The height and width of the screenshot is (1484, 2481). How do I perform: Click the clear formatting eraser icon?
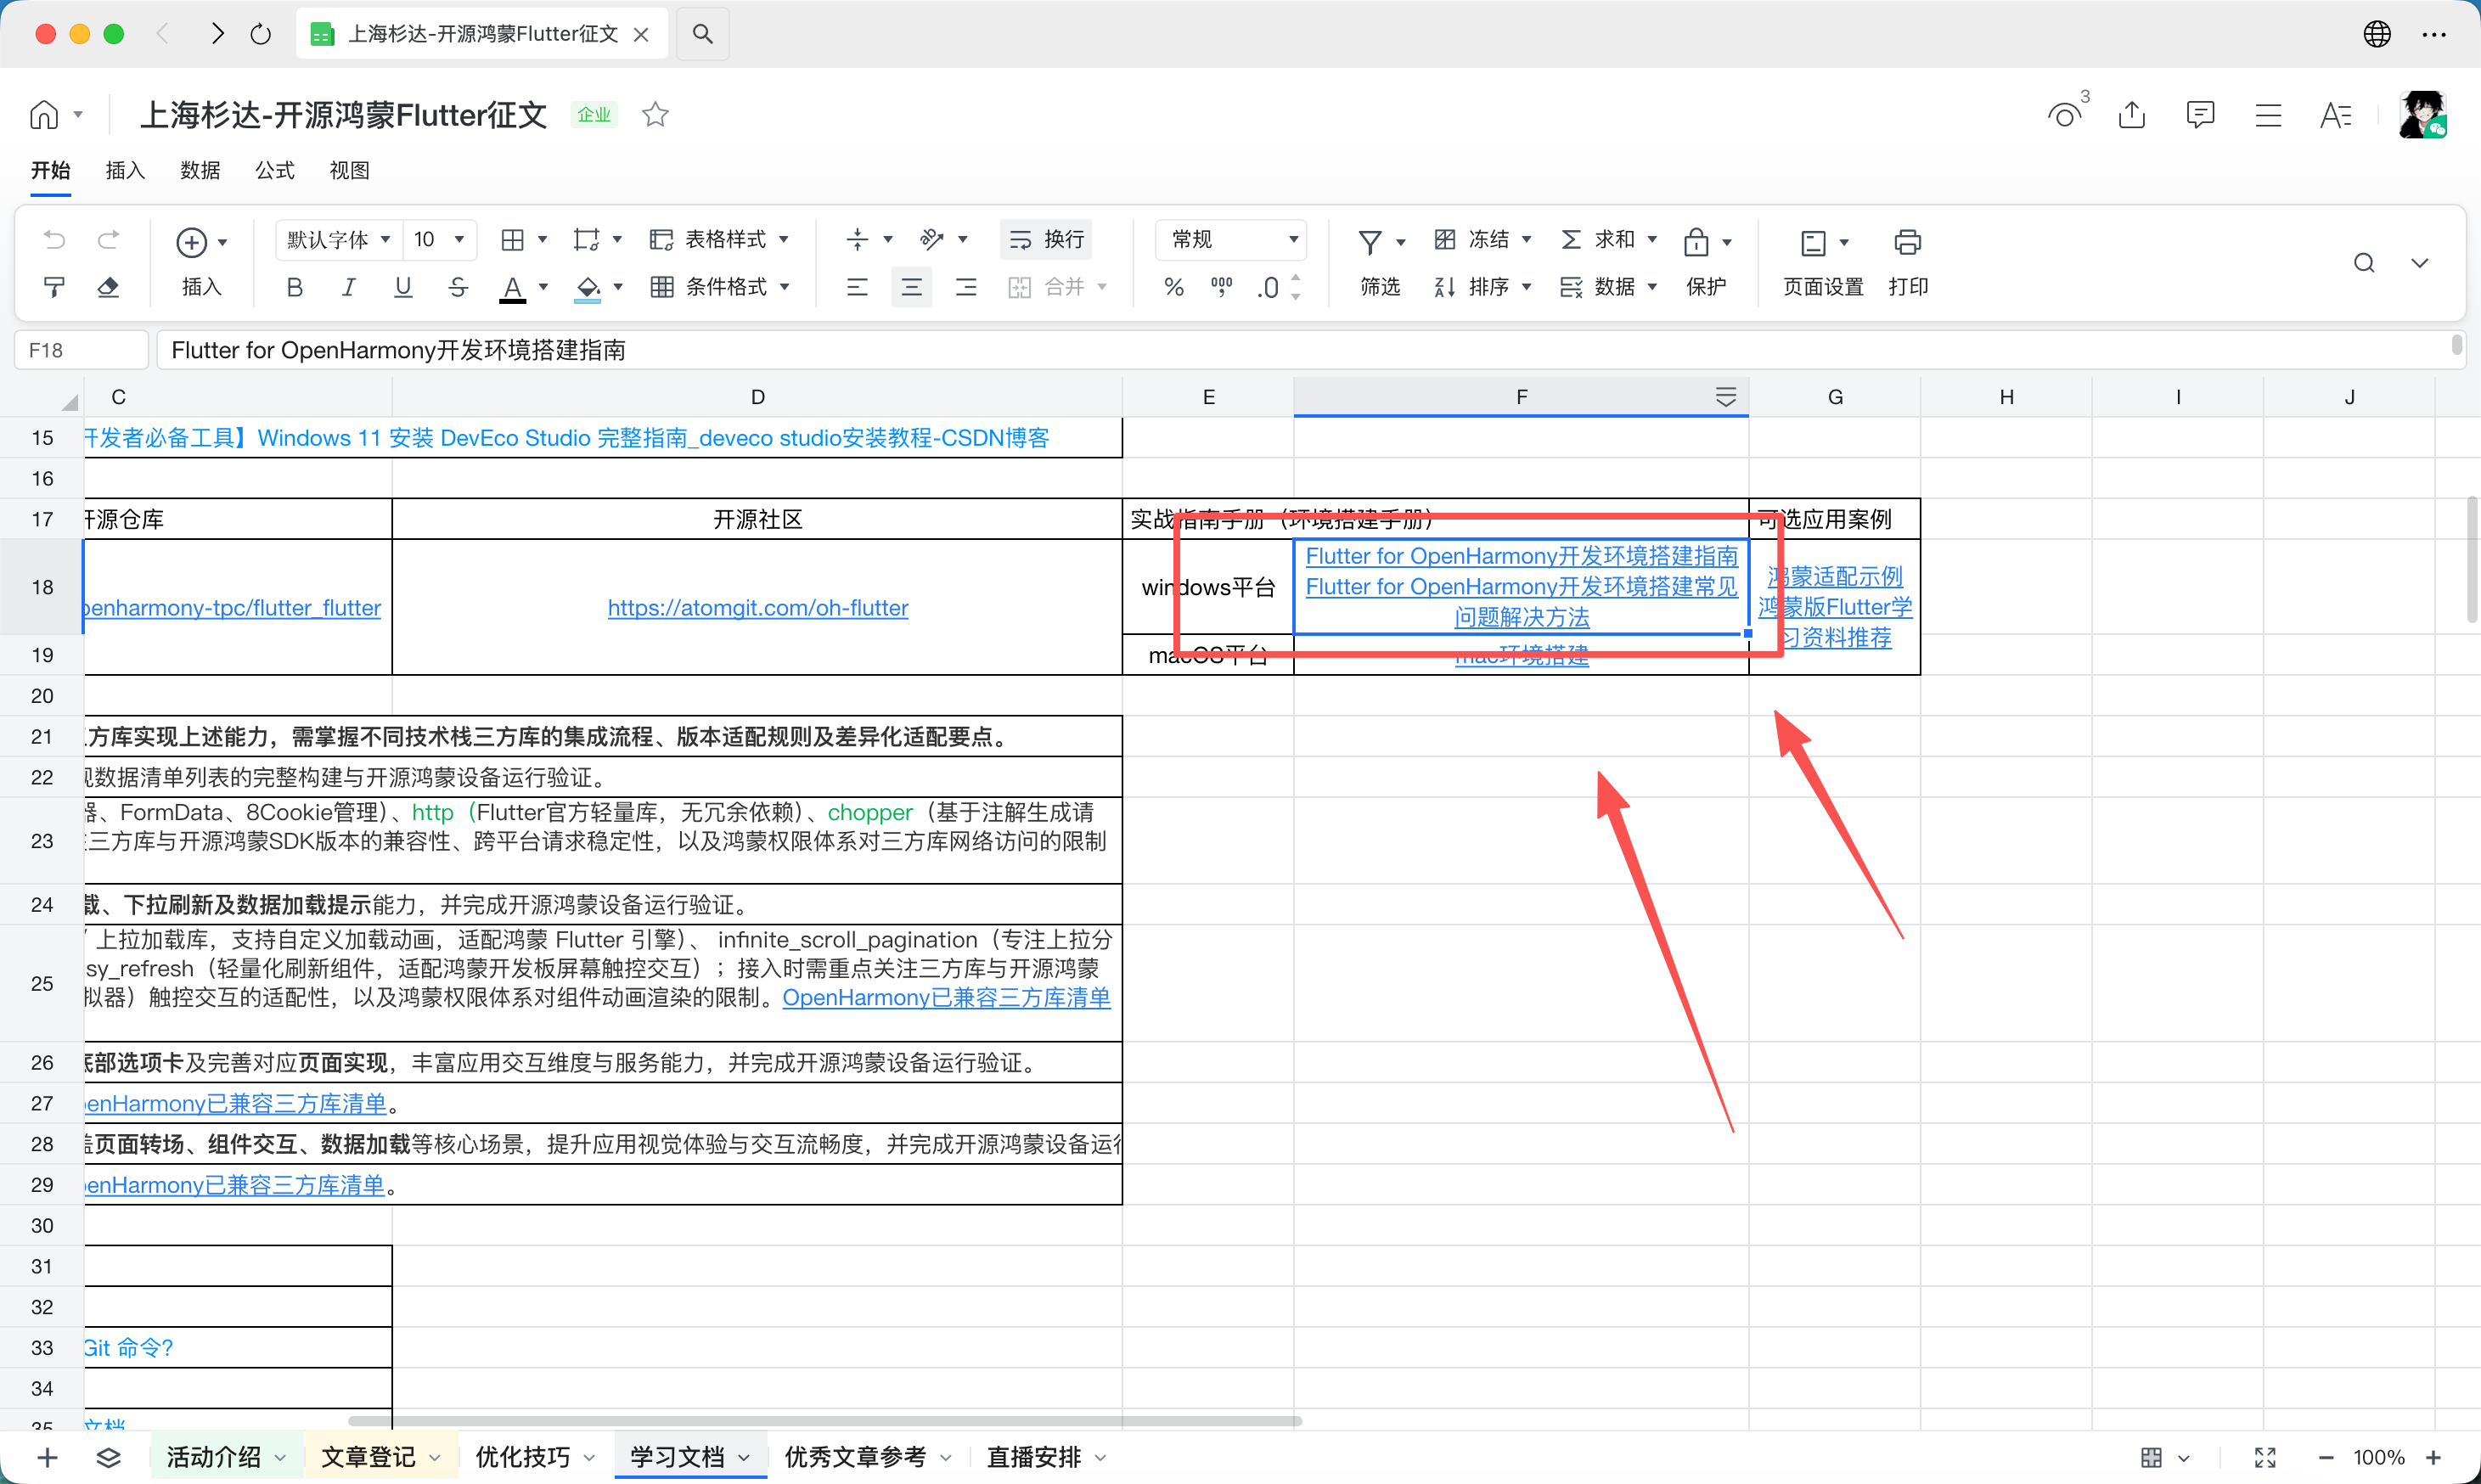click(108, 287)
